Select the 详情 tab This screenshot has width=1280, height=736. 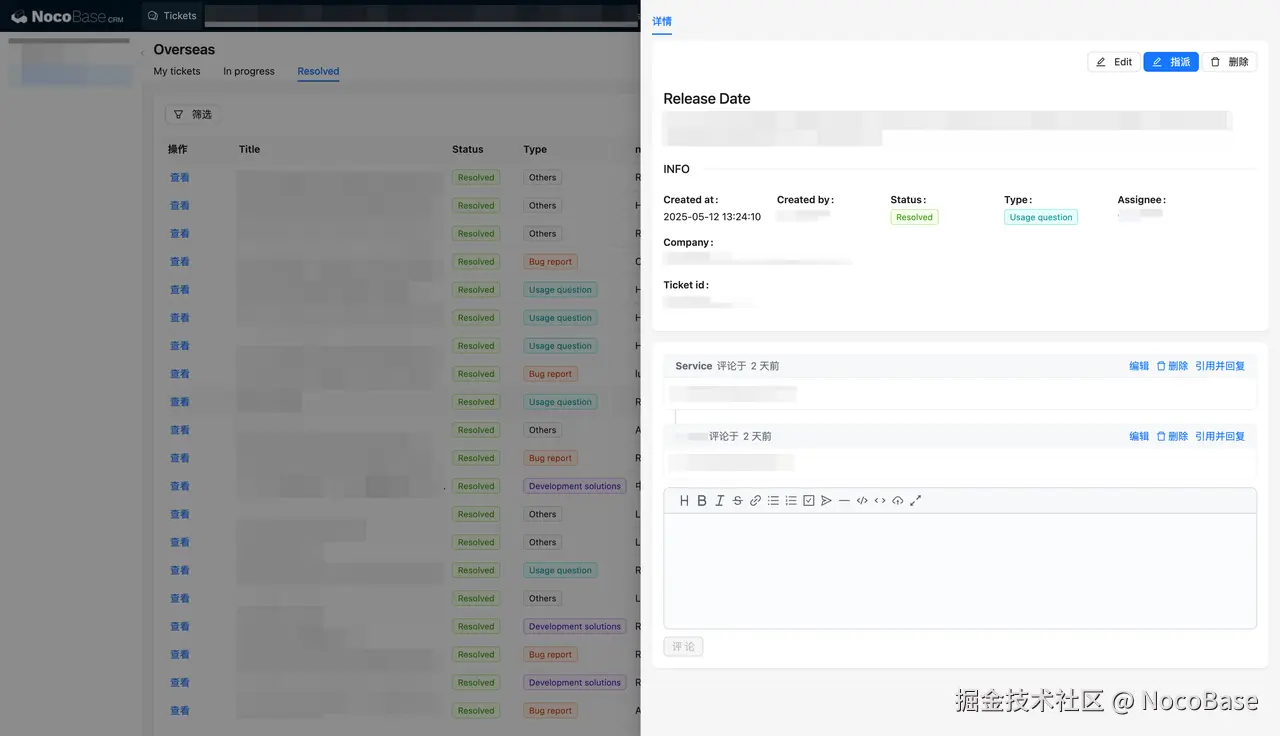661,20
